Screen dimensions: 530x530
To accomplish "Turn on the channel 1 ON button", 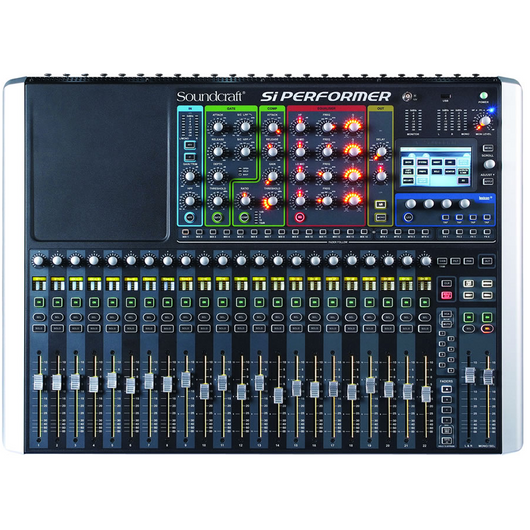I will (39, 302).
